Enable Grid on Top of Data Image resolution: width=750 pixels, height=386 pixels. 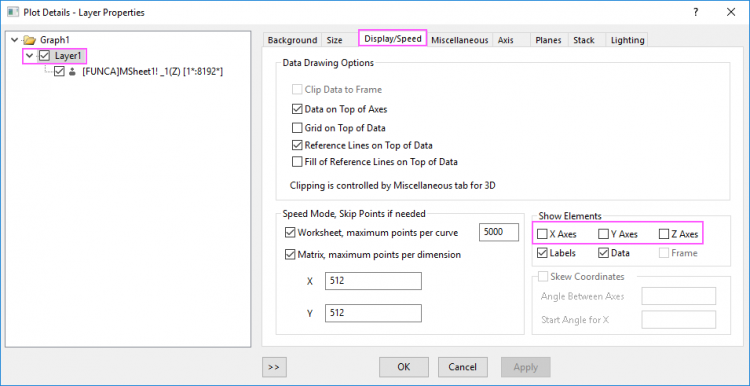point(297,128)
